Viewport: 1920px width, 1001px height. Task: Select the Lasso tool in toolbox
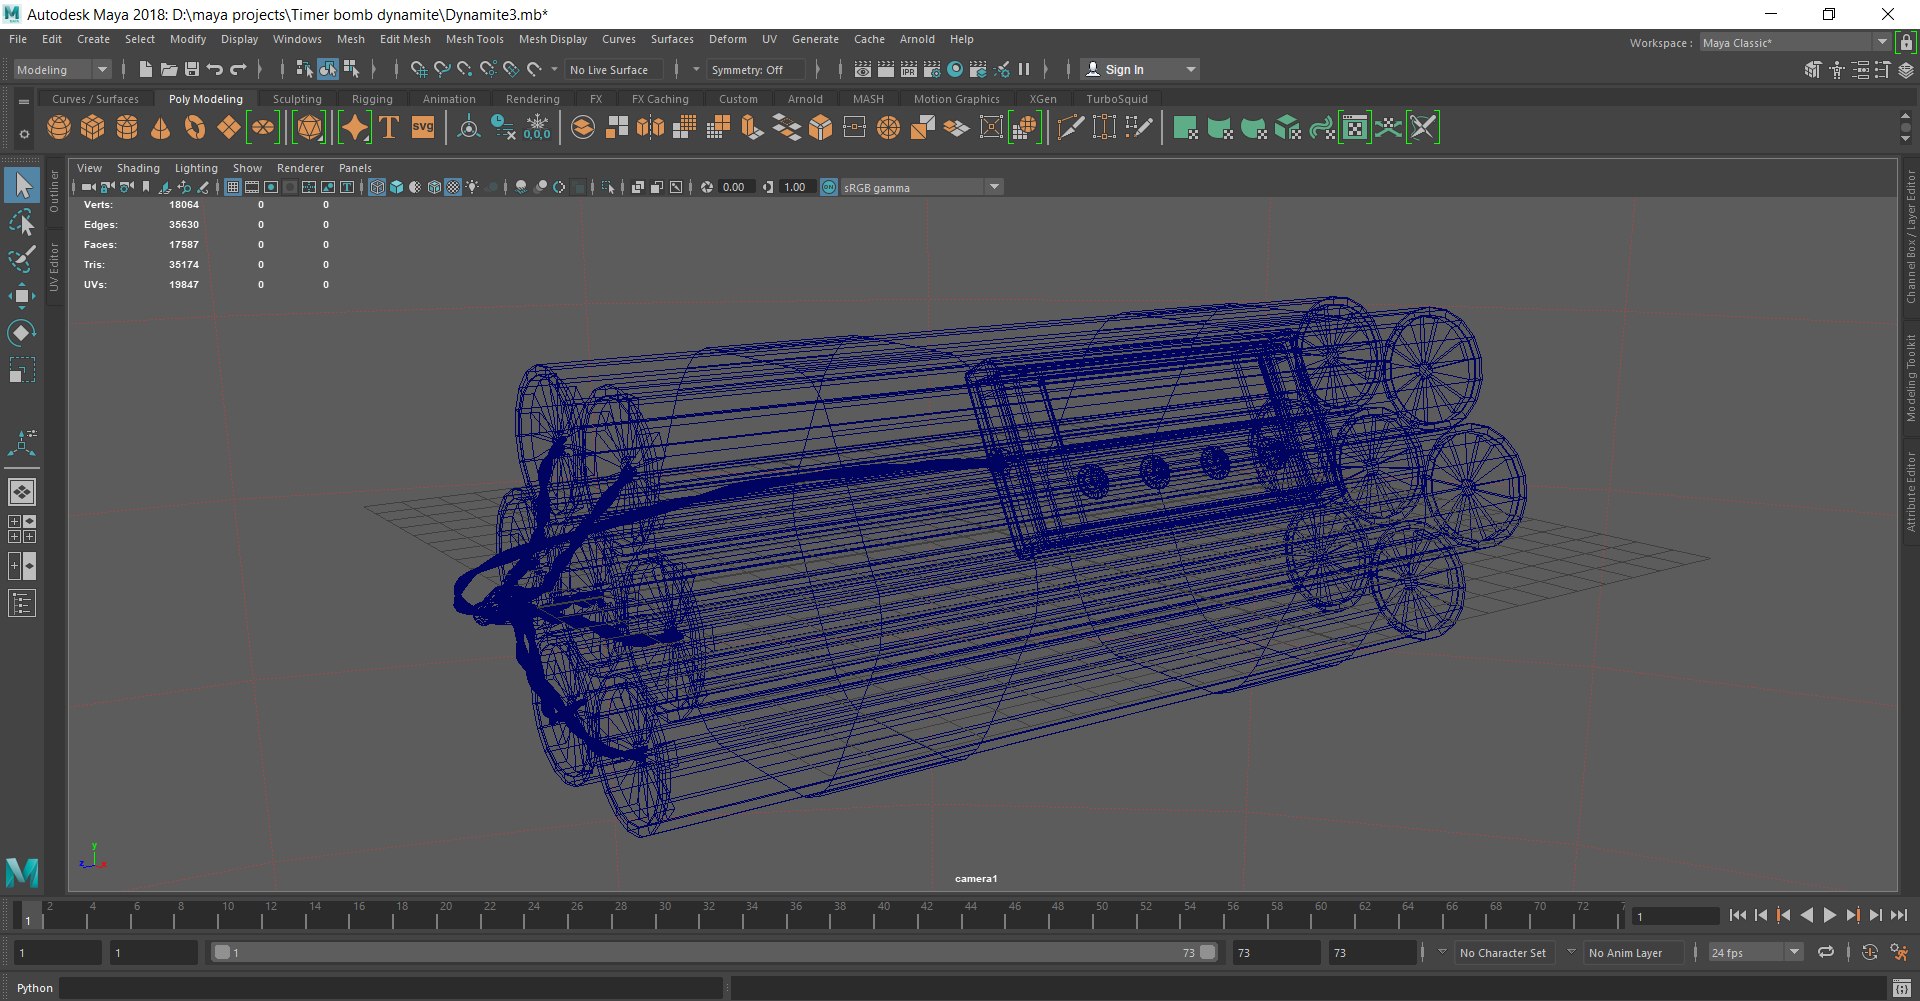(x=22, y=222)
